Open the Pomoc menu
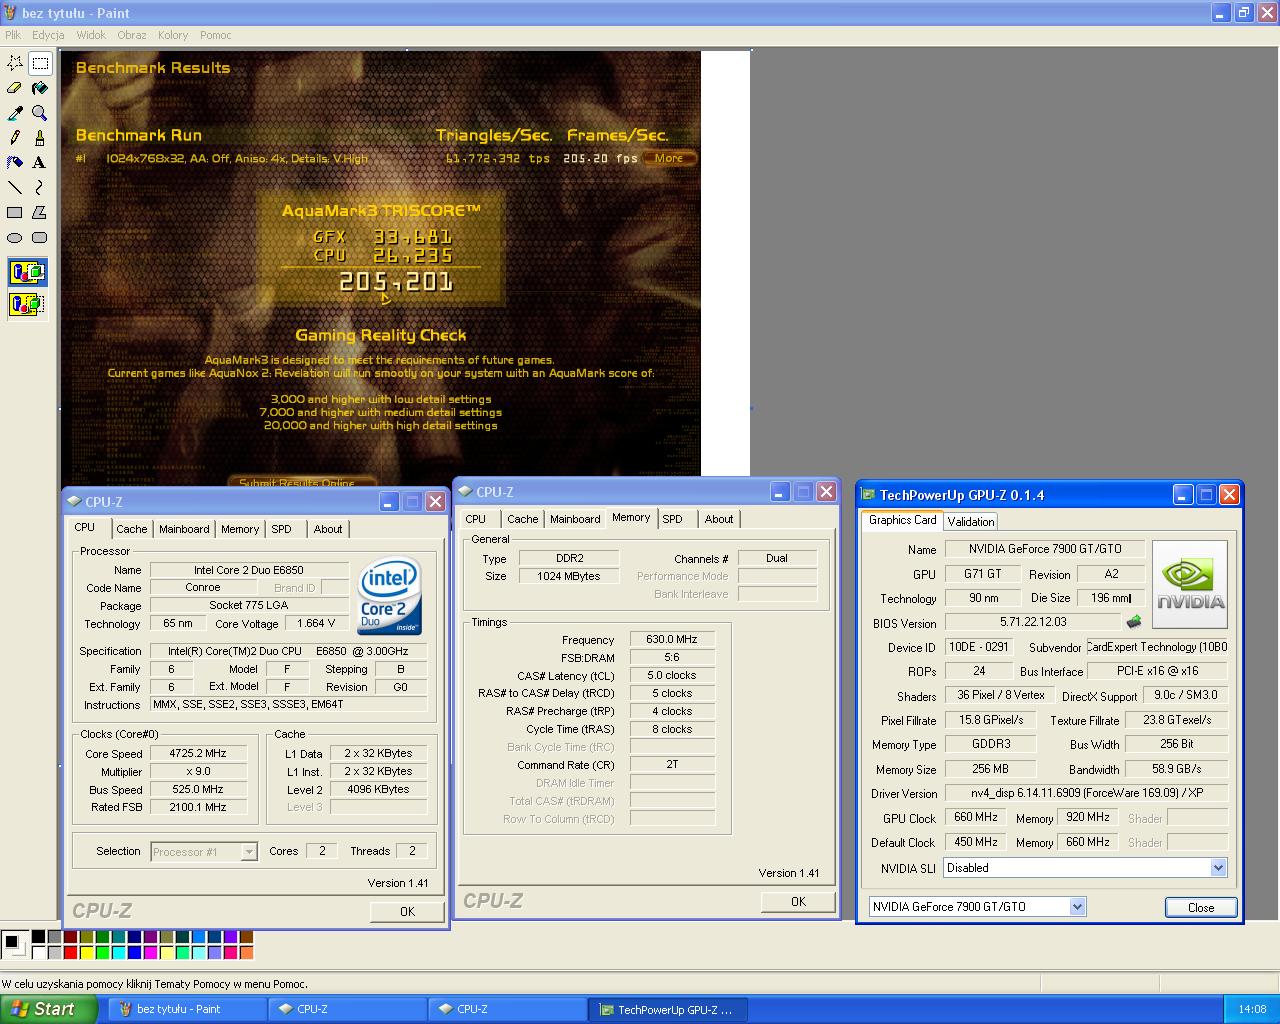The height and width of the screenshot is (1024, 1280). click(216, 35)
